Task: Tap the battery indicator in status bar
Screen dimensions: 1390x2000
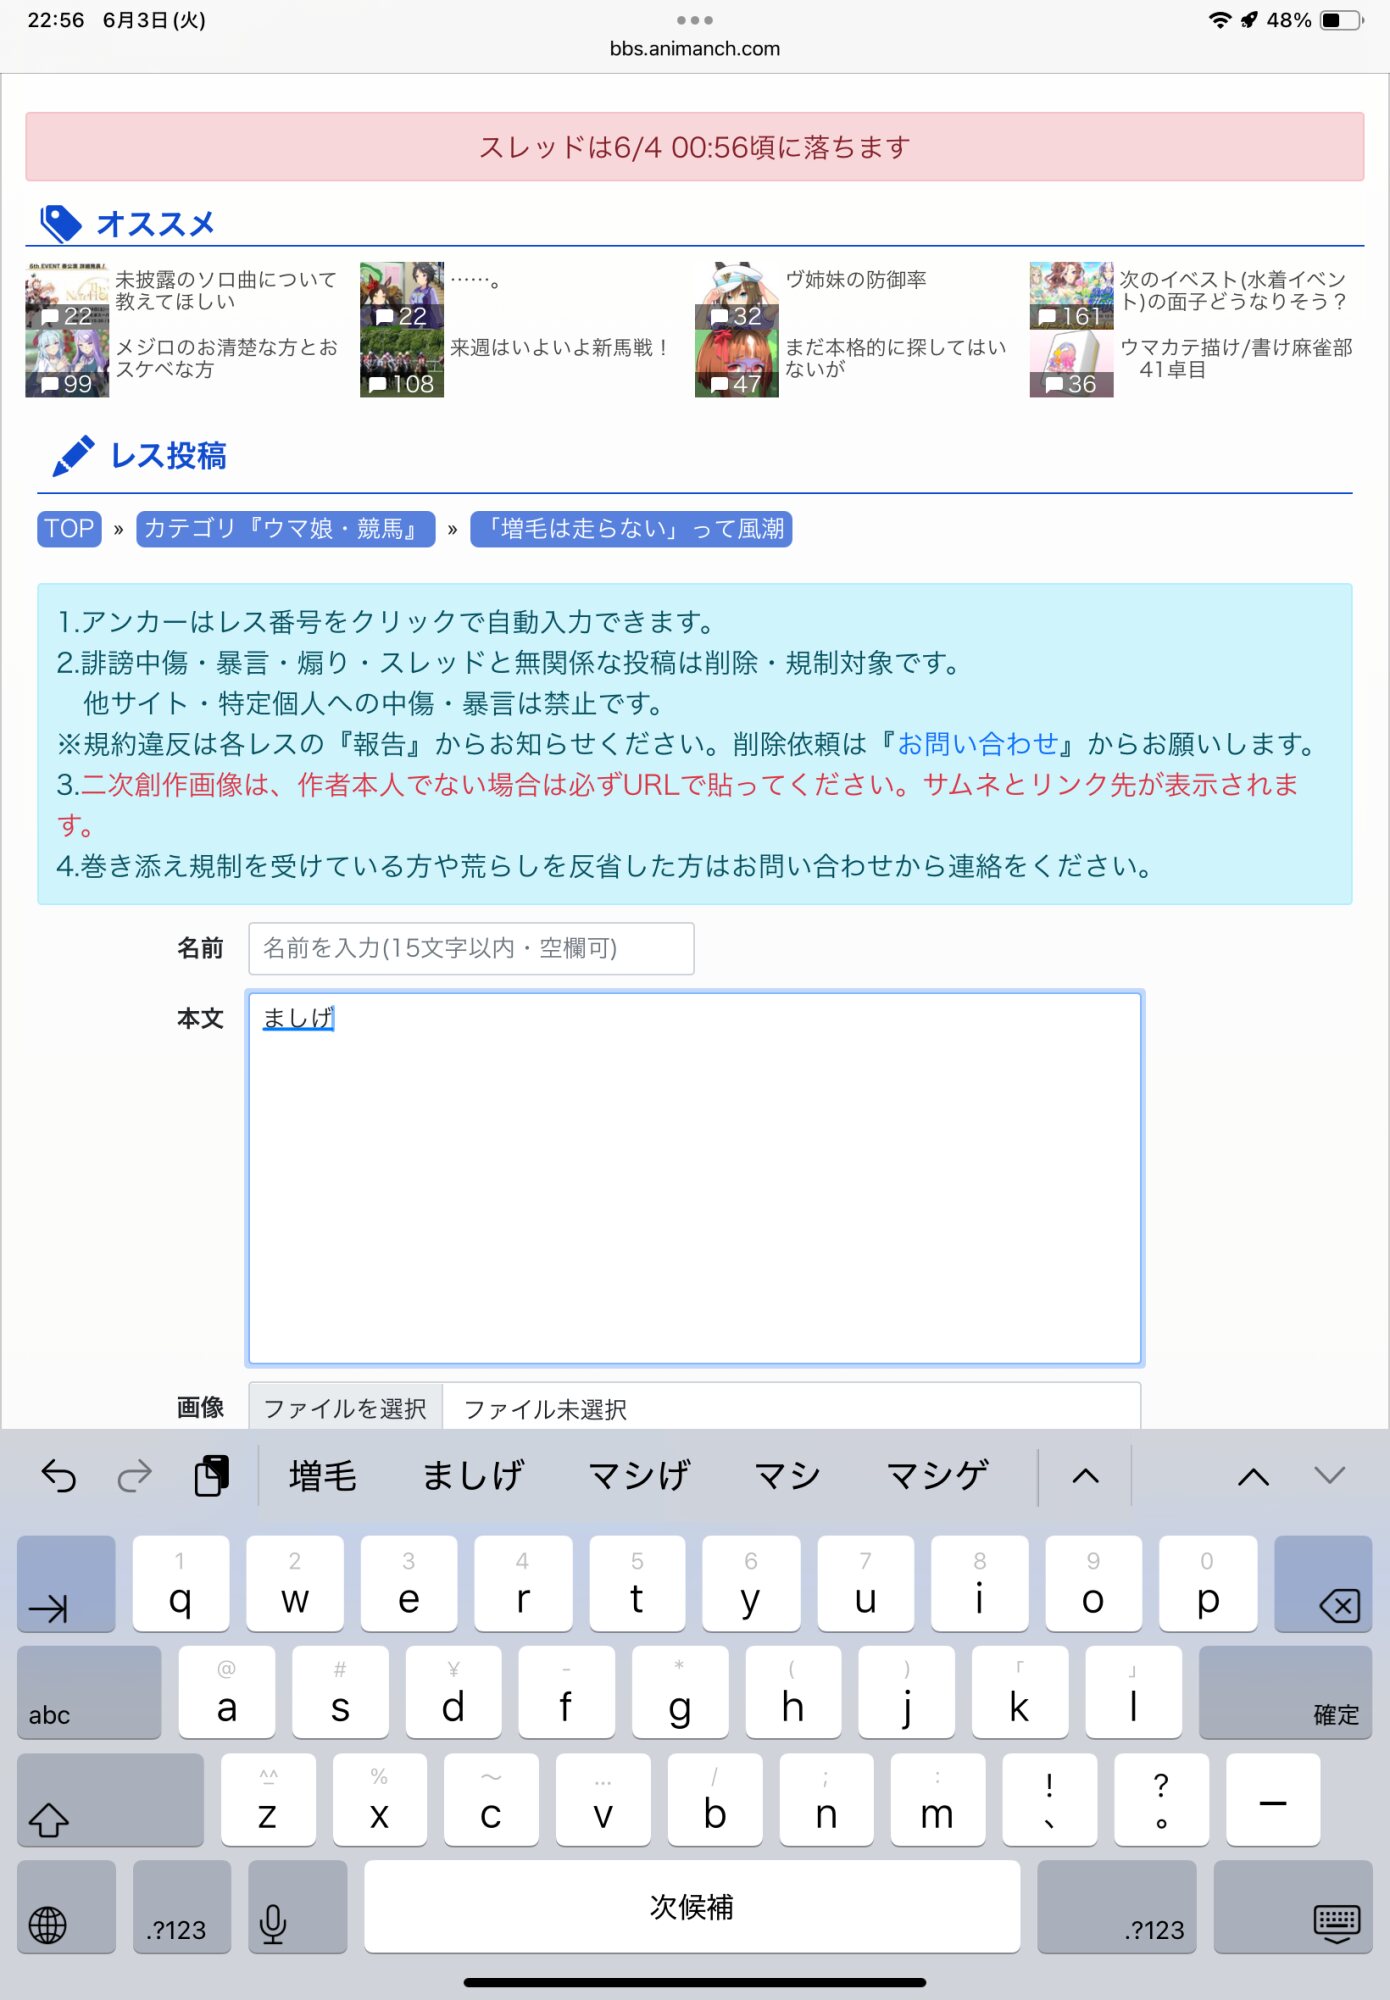Action: coord(1342,20)
